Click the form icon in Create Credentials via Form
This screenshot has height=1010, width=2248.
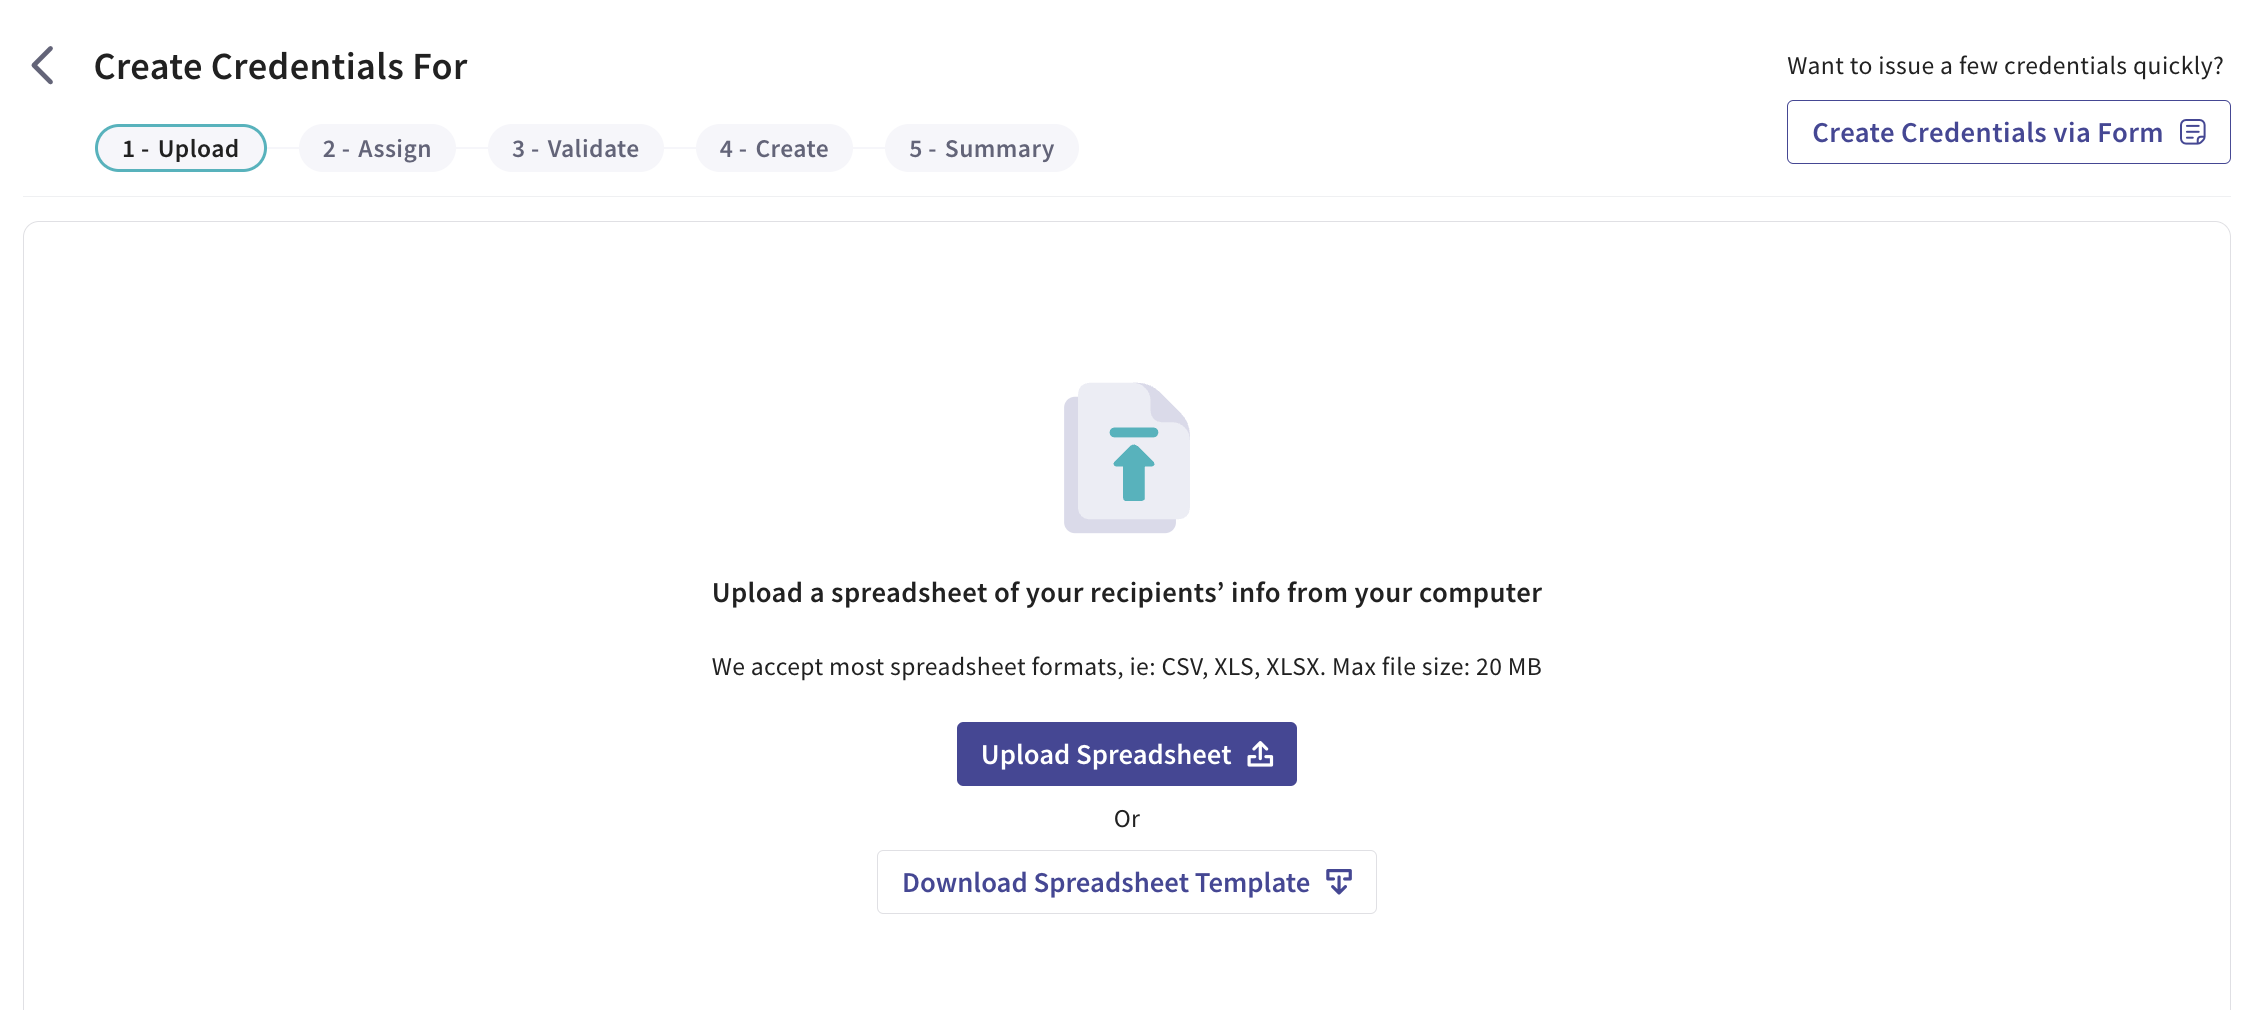pos(2194,131)
